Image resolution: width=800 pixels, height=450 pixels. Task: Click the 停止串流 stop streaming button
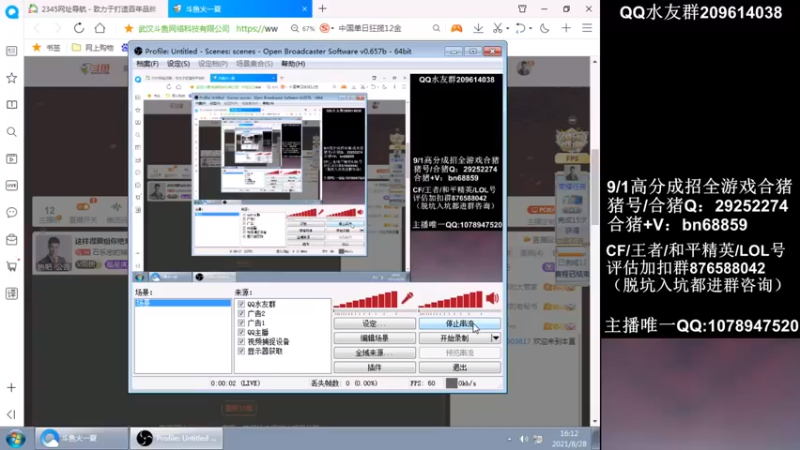[x=460, y=323]
